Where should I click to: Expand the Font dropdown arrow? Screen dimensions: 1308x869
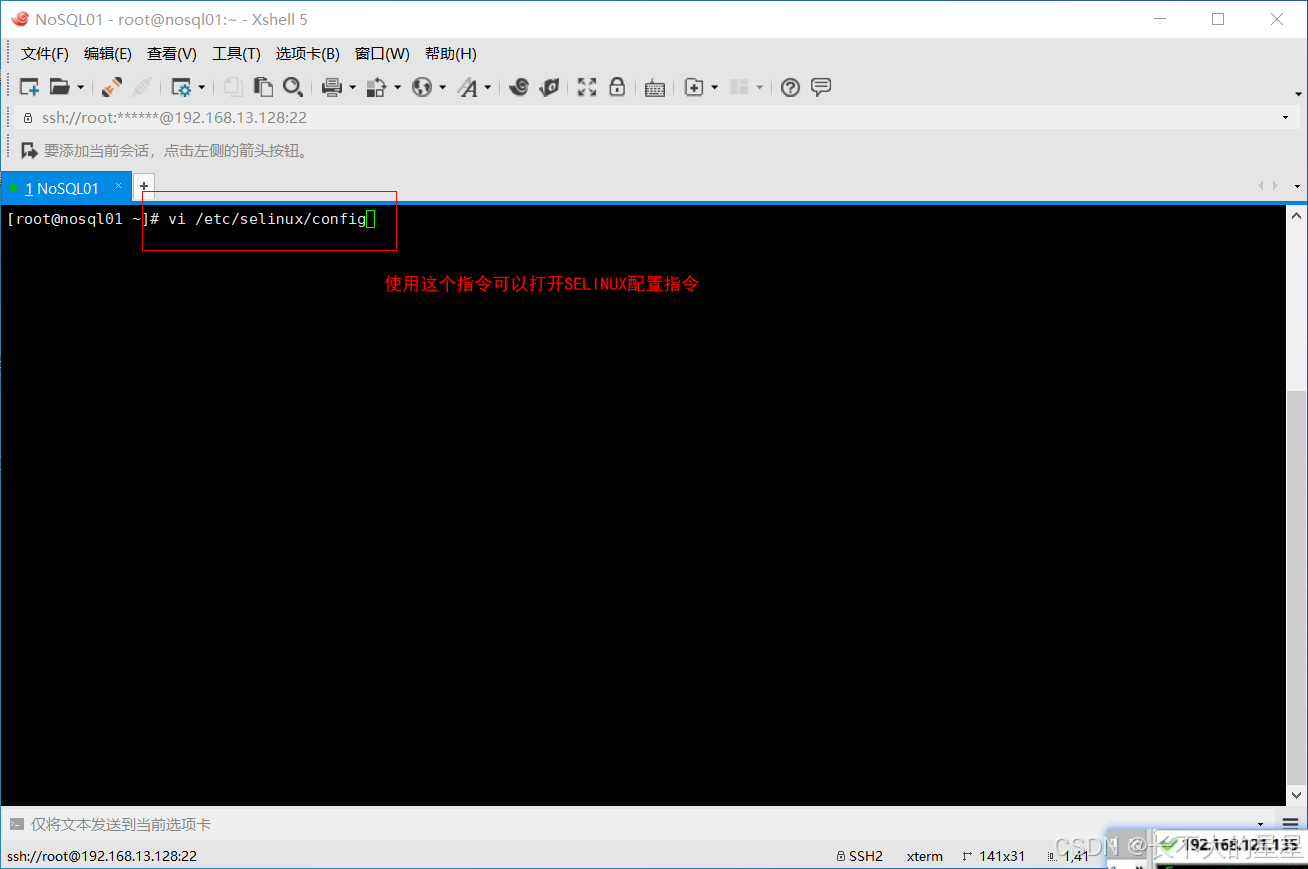click(488, 88)
